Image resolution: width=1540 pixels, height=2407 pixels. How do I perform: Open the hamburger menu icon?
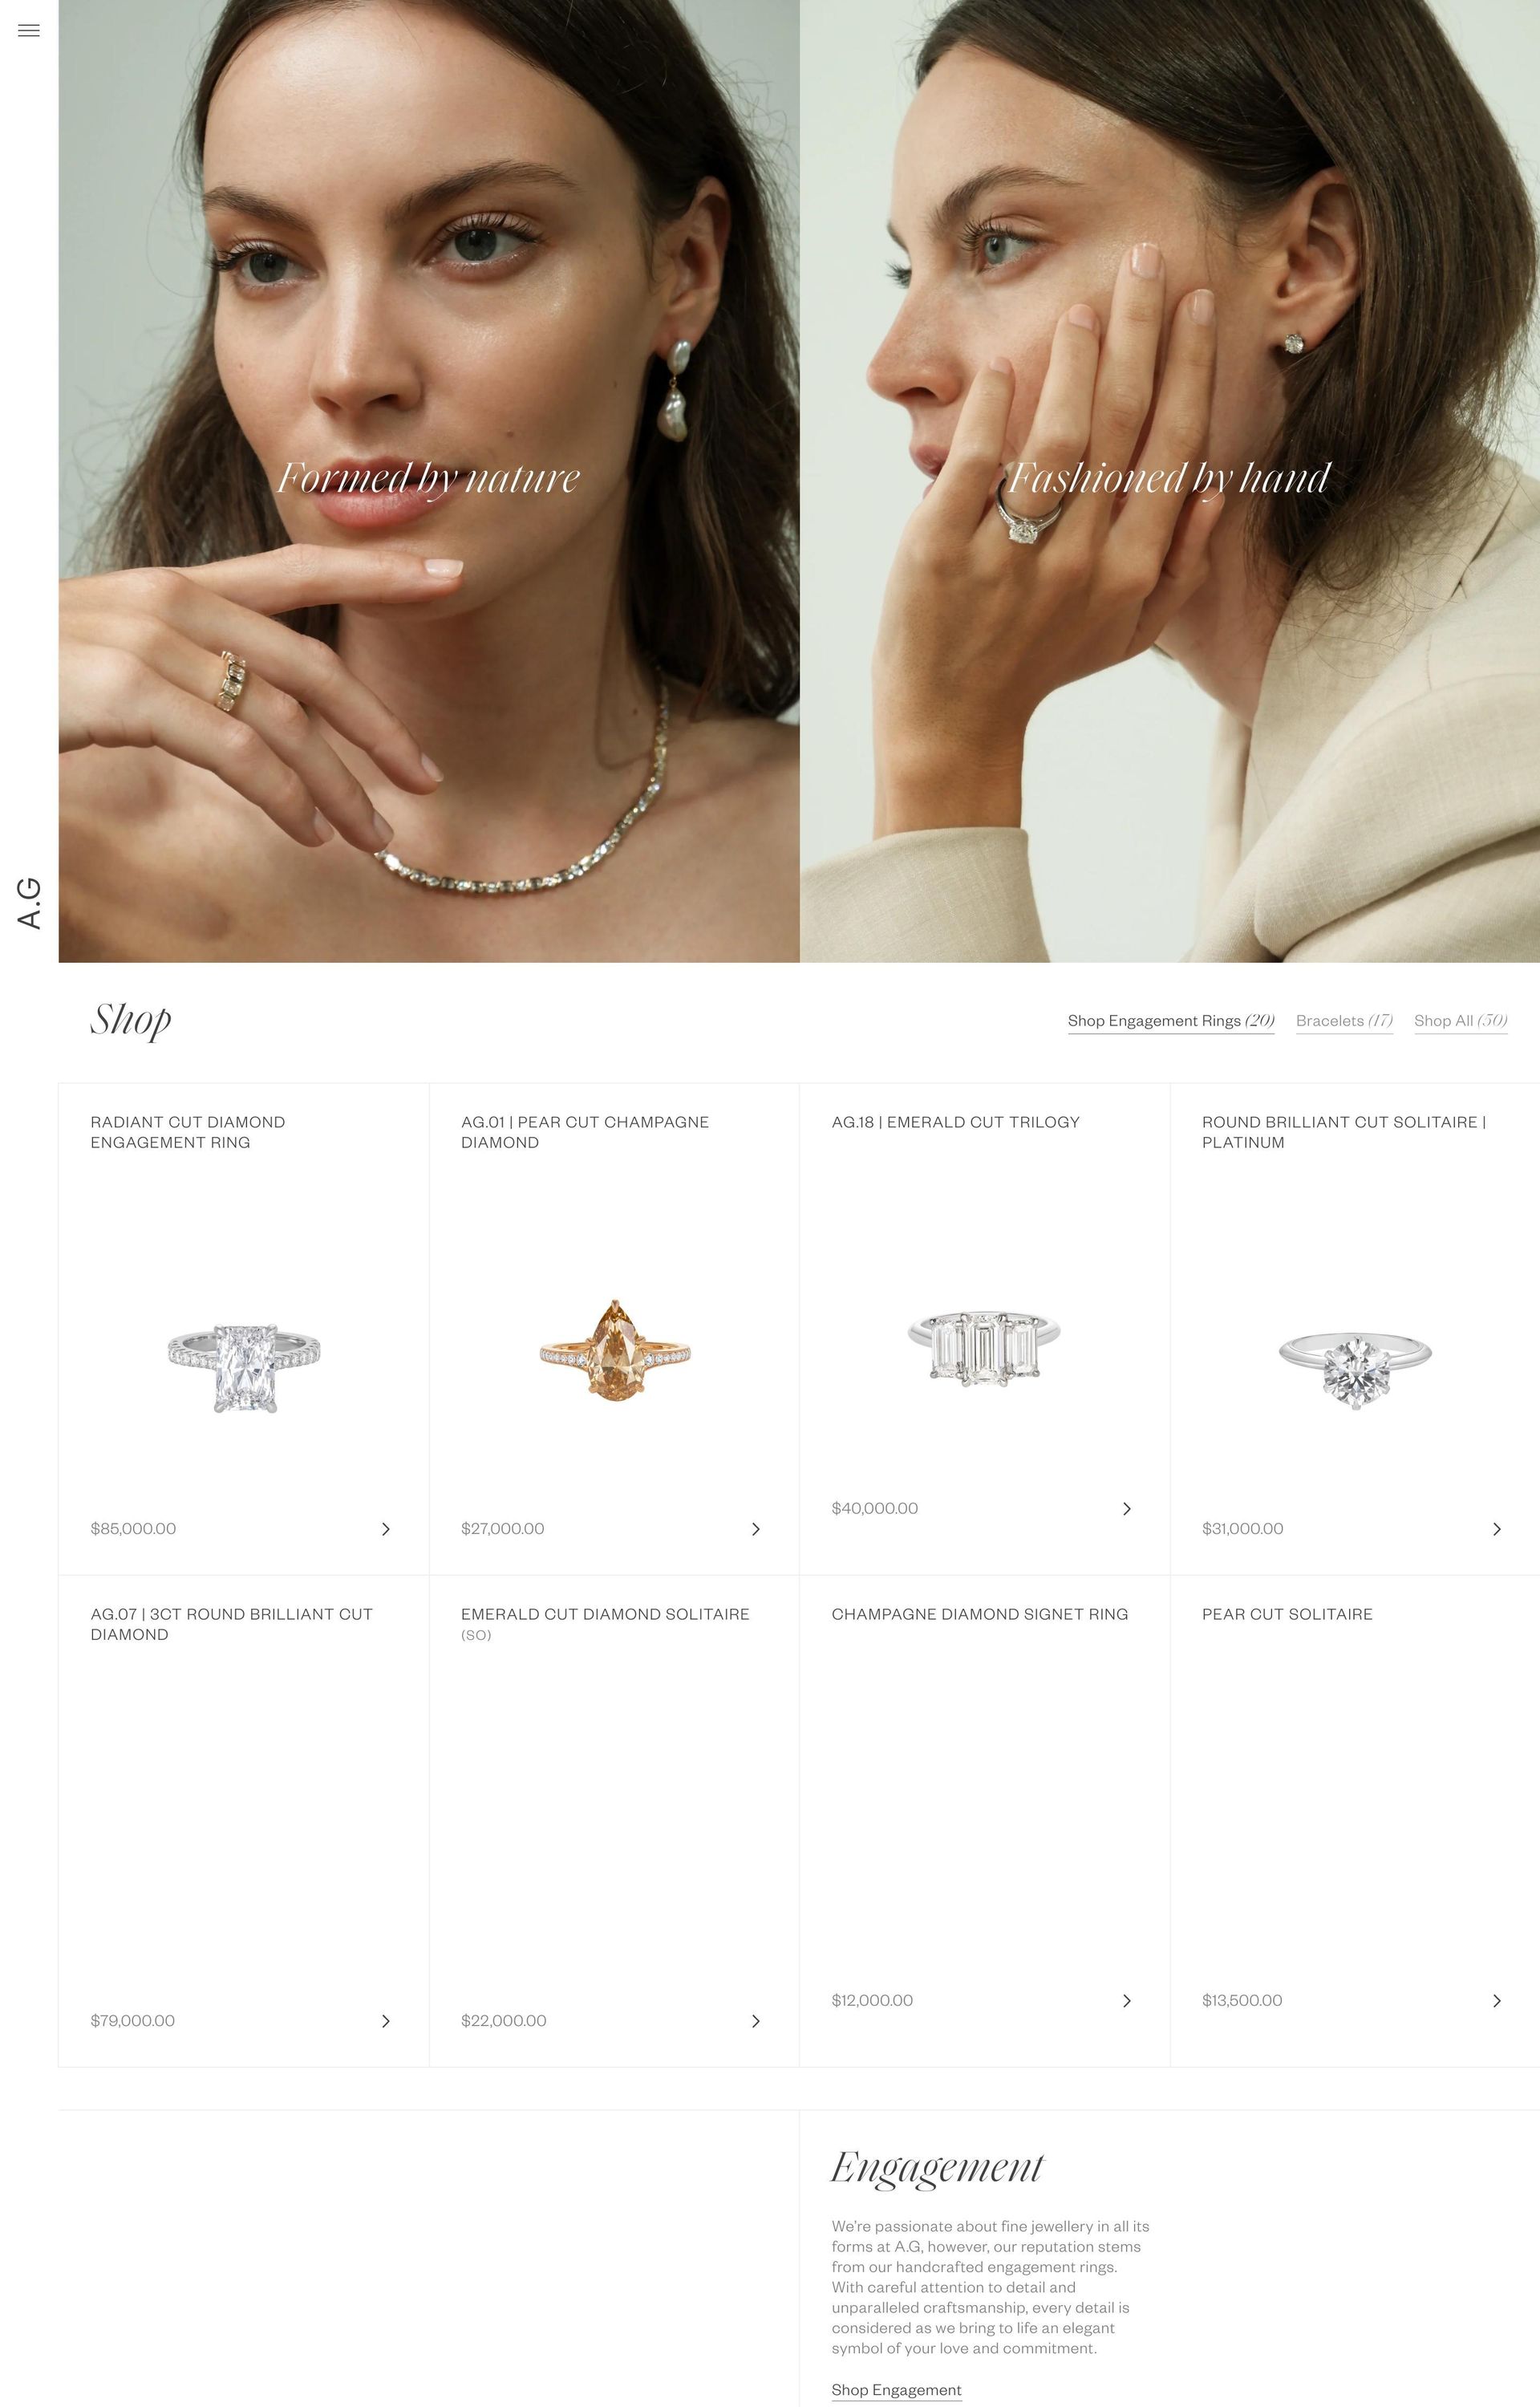coord(29,30)
